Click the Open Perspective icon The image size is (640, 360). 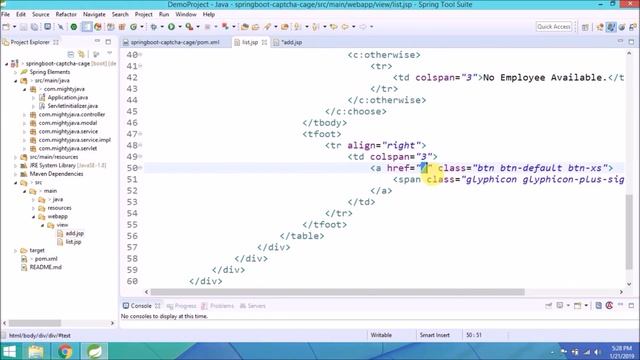(585, 27)
